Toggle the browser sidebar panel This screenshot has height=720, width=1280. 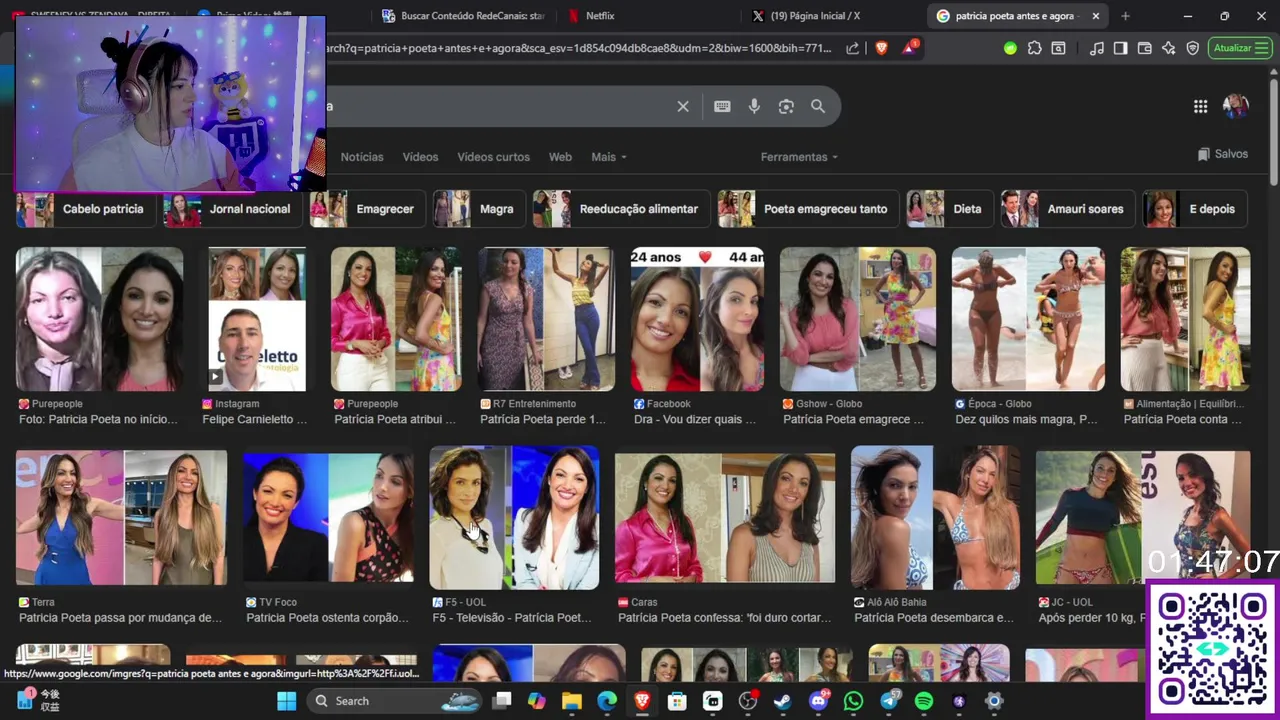coord(1120,48)
